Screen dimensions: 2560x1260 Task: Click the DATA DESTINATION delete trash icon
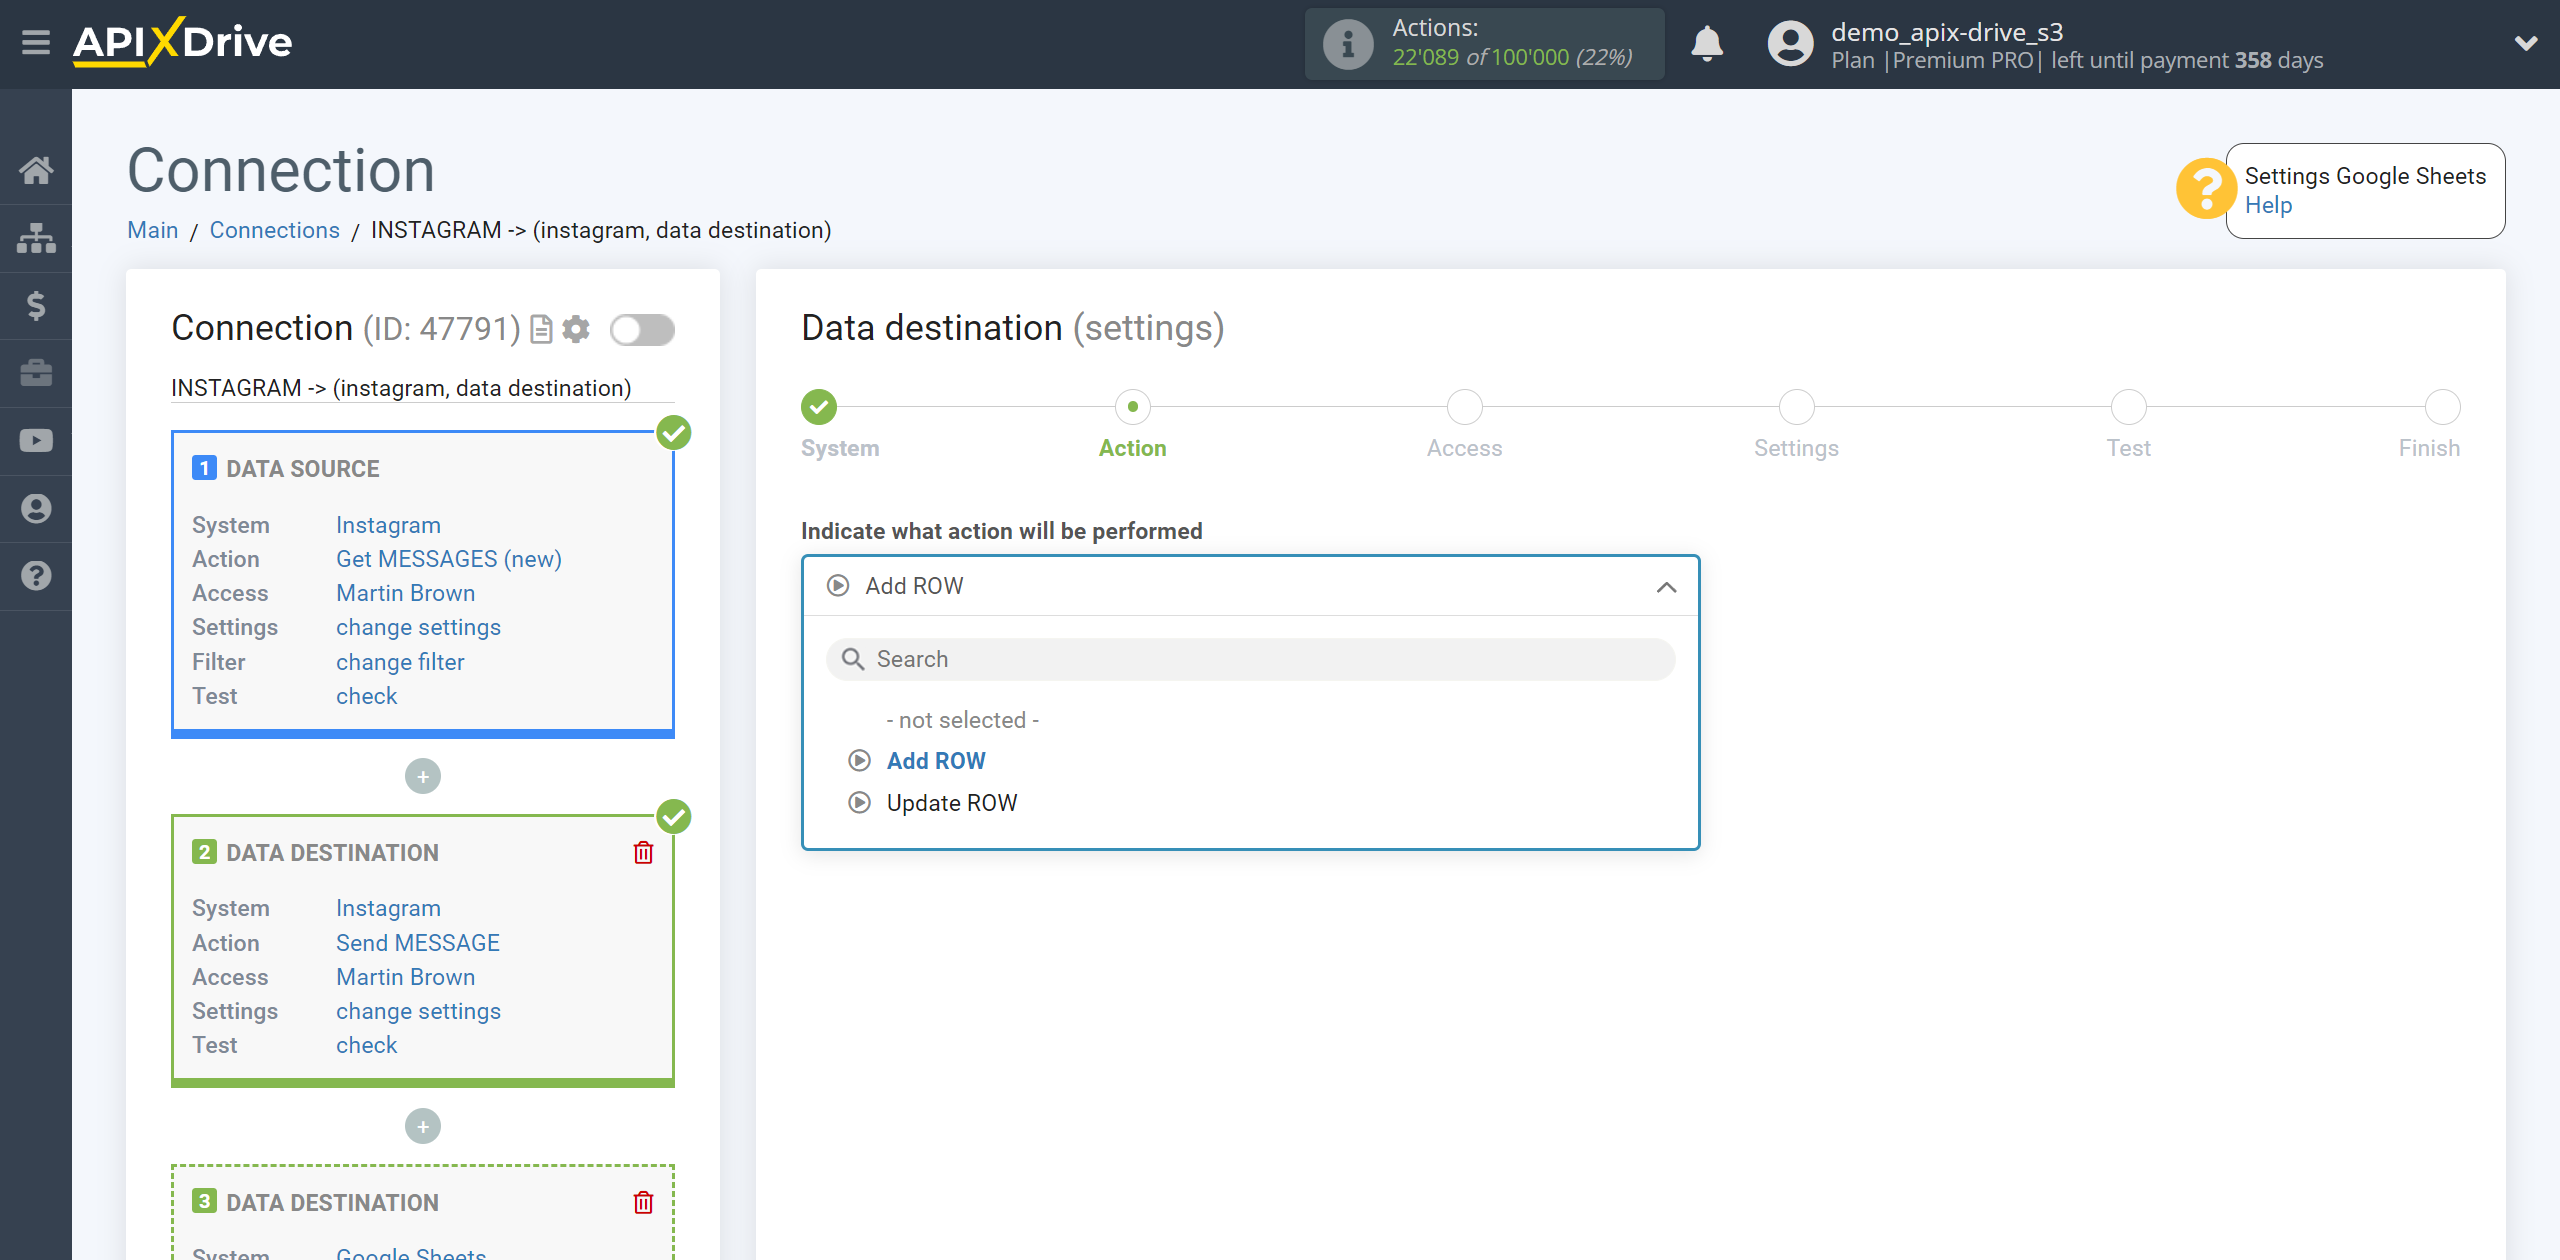[645, 852]
